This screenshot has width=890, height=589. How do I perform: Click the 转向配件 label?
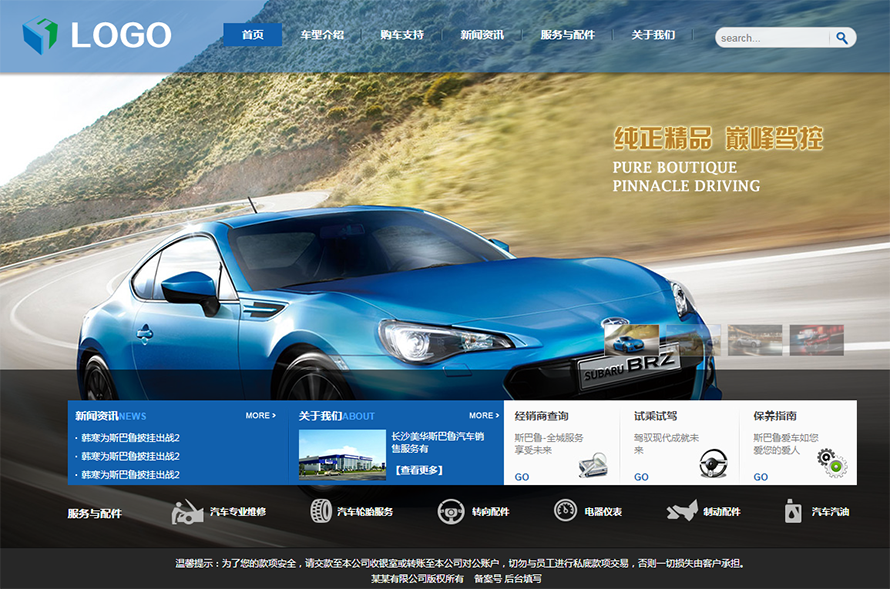coord(490,511)
